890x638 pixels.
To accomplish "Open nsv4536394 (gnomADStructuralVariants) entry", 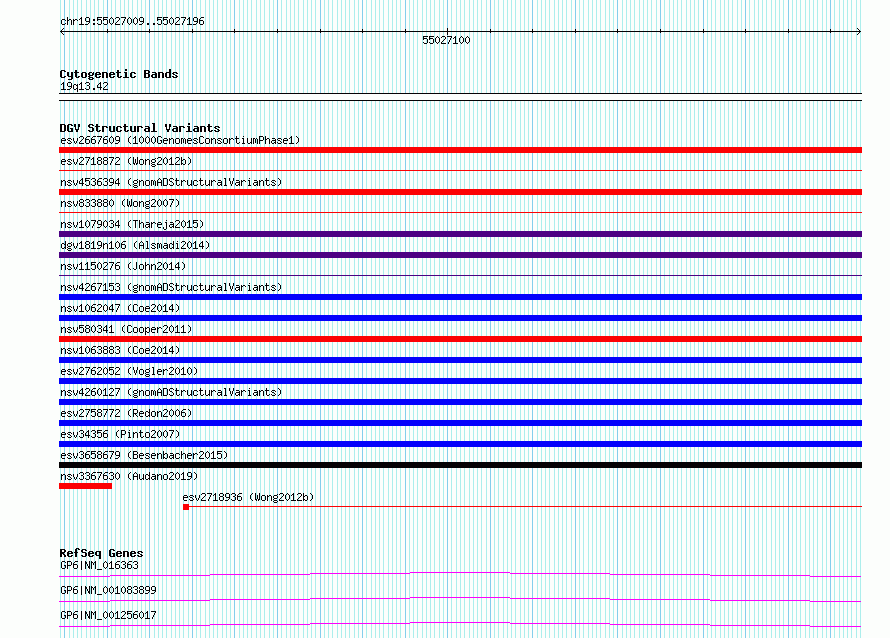I will 171,182.
